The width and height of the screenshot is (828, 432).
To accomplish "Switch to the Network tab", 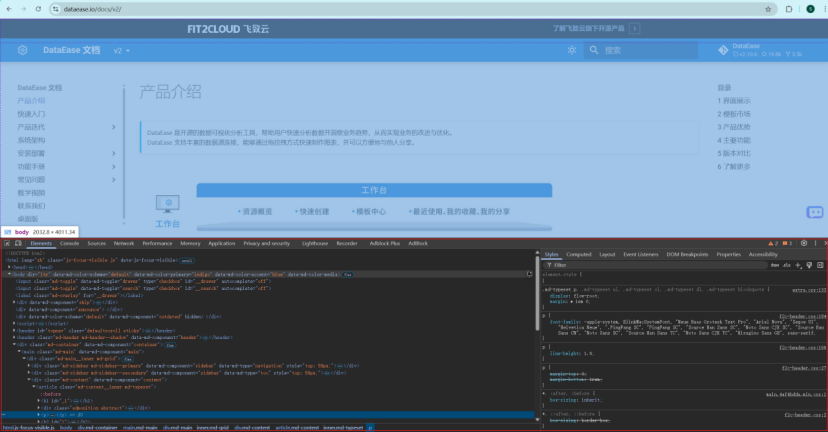I will point(124,243).
